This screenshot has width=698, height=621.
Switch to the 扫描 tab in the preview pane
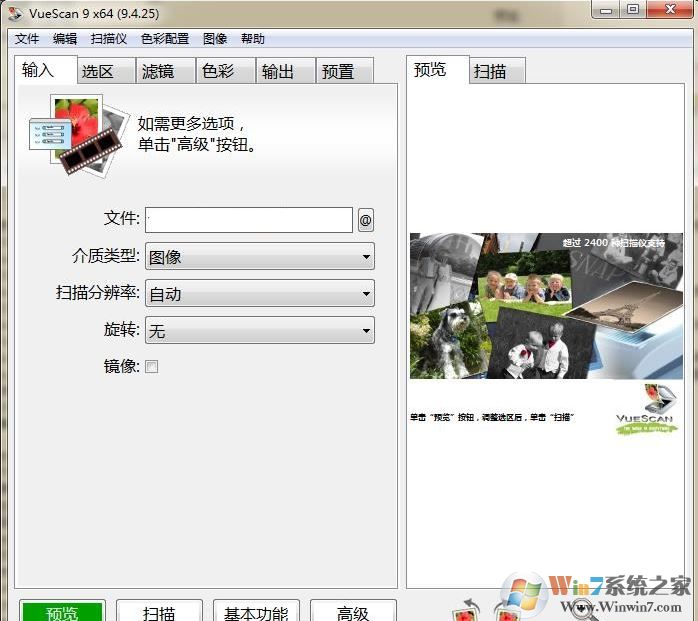[x=490, y=71]
